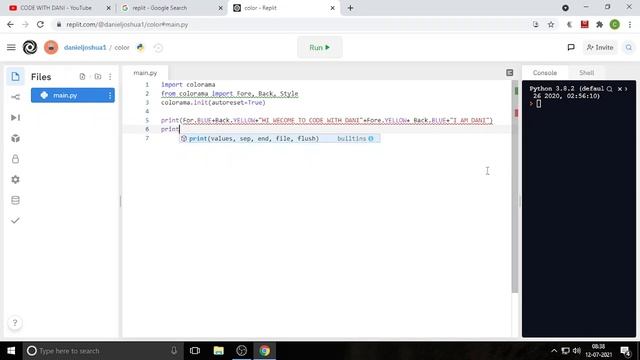The height and width of the screenshot is (360, 640).
Task: Open the Replit hamburger menu
Action: click(11, 47)
